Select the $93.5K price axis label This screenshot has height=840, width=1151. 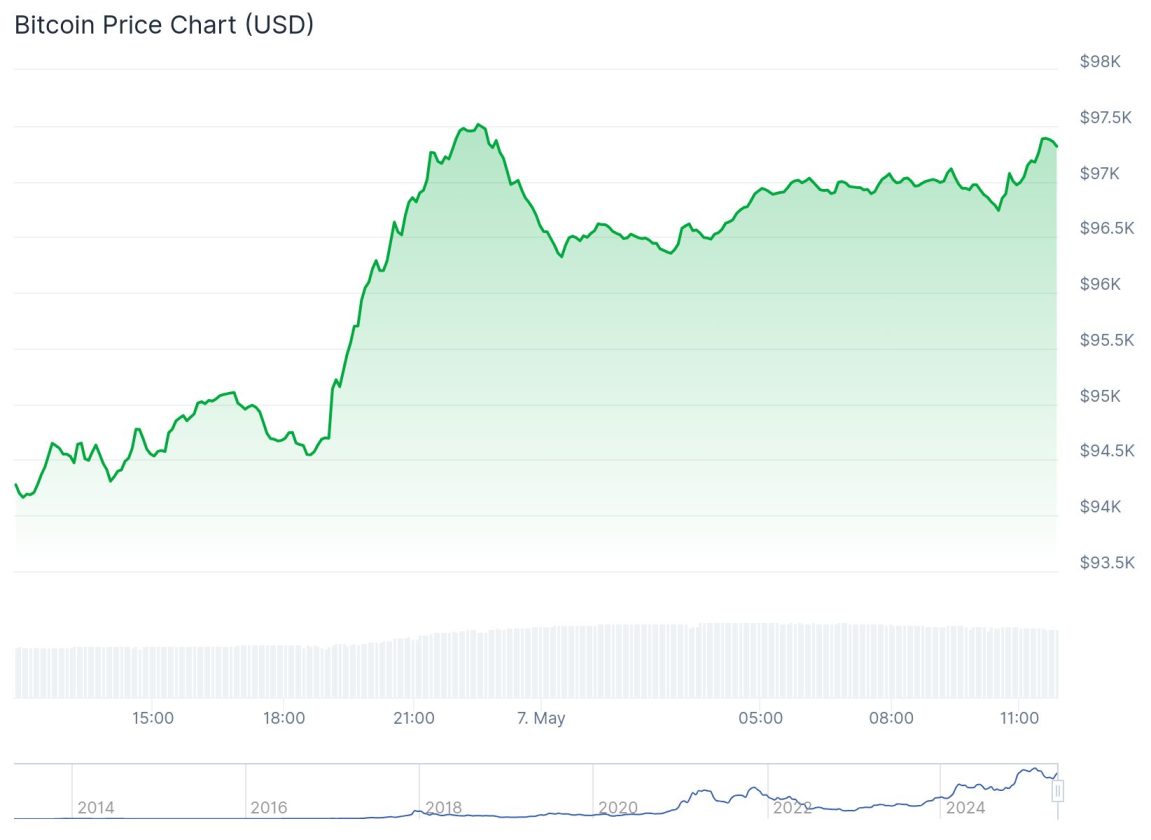[x=1106, y=562]
